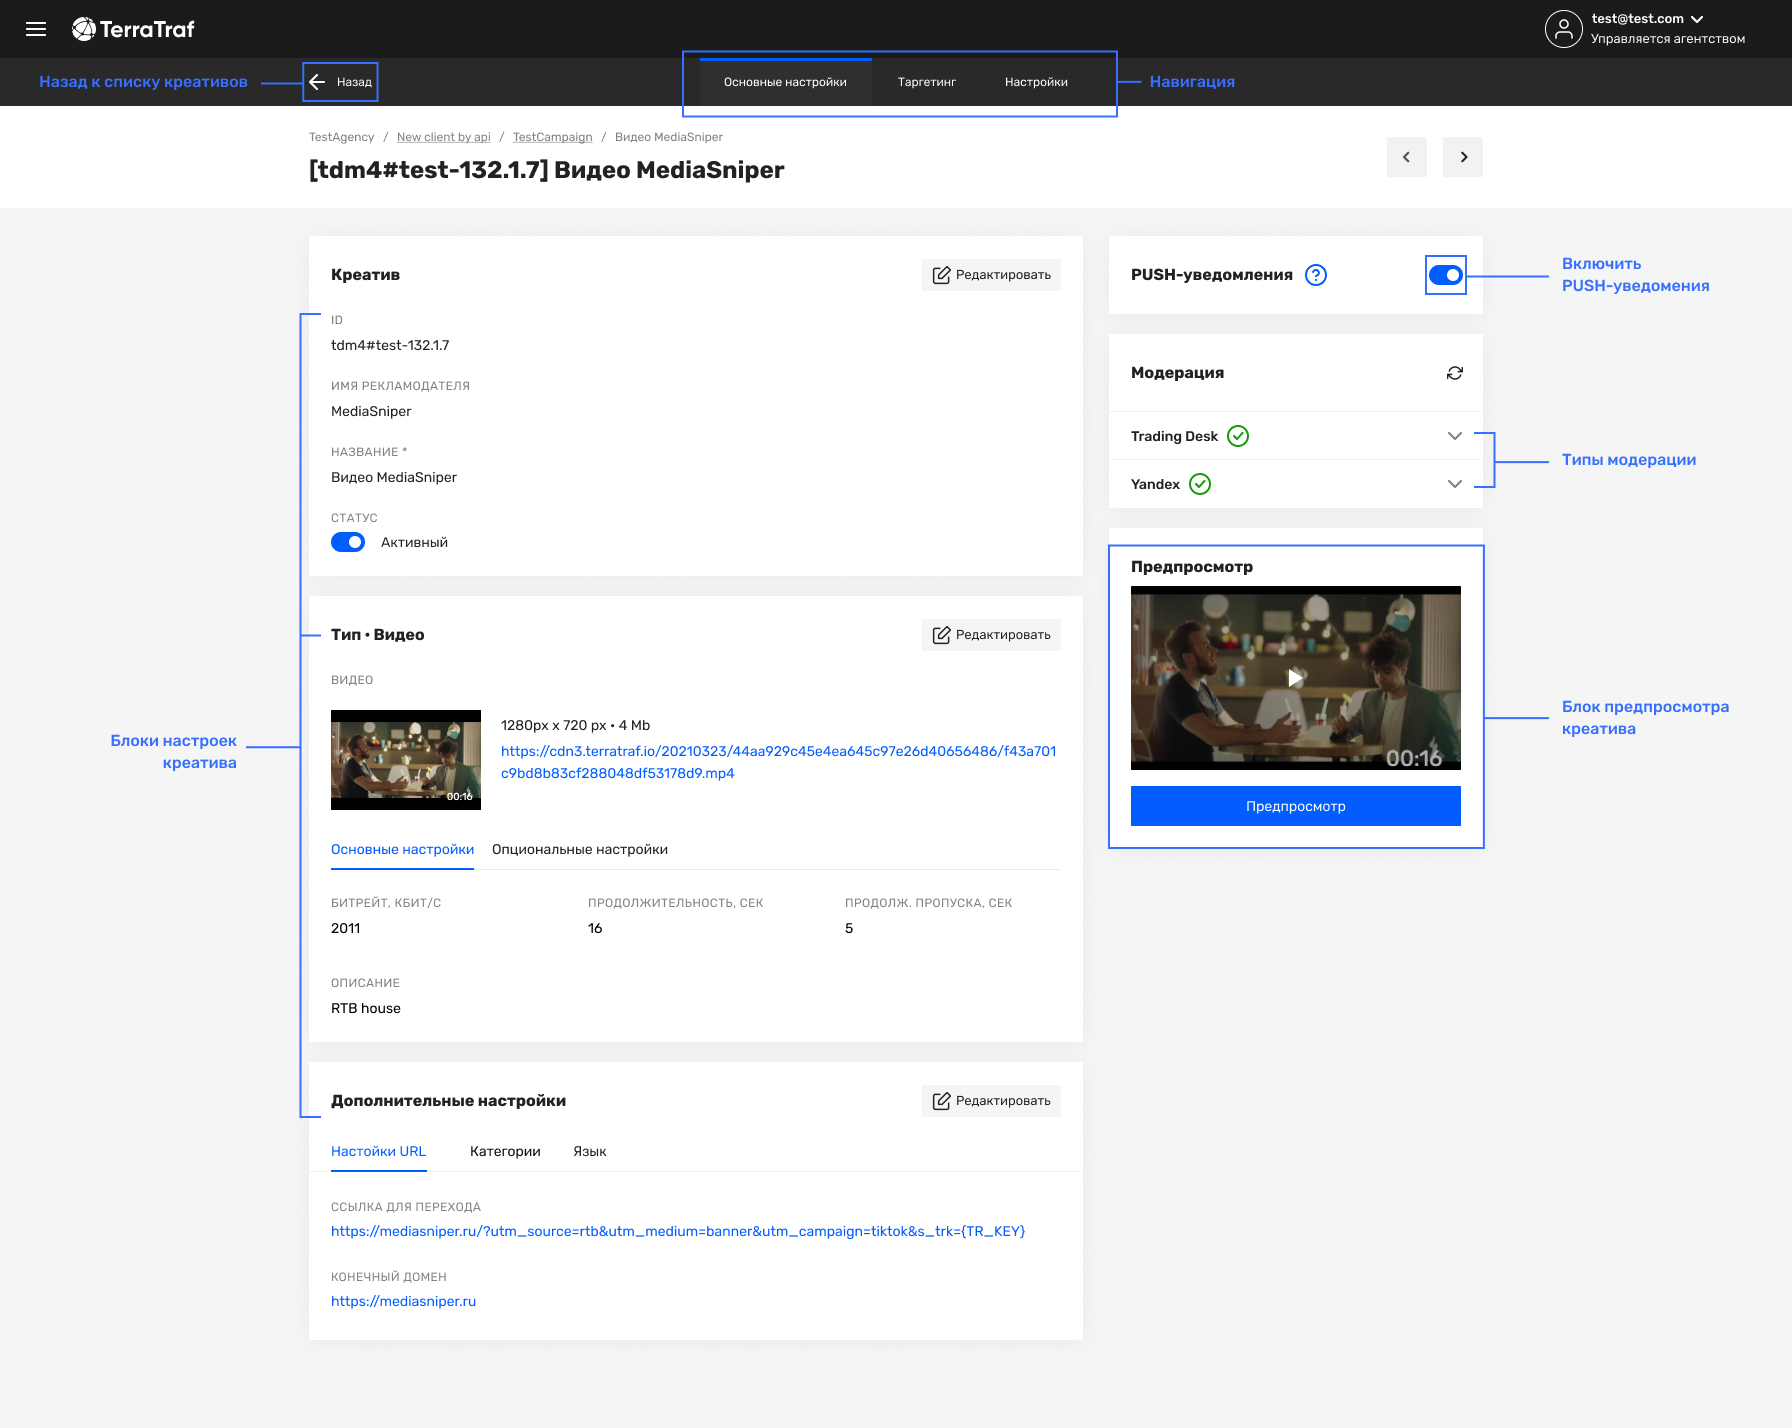Open the Категории tab
1792x1428 pixels.
[x=505, y=1151]
